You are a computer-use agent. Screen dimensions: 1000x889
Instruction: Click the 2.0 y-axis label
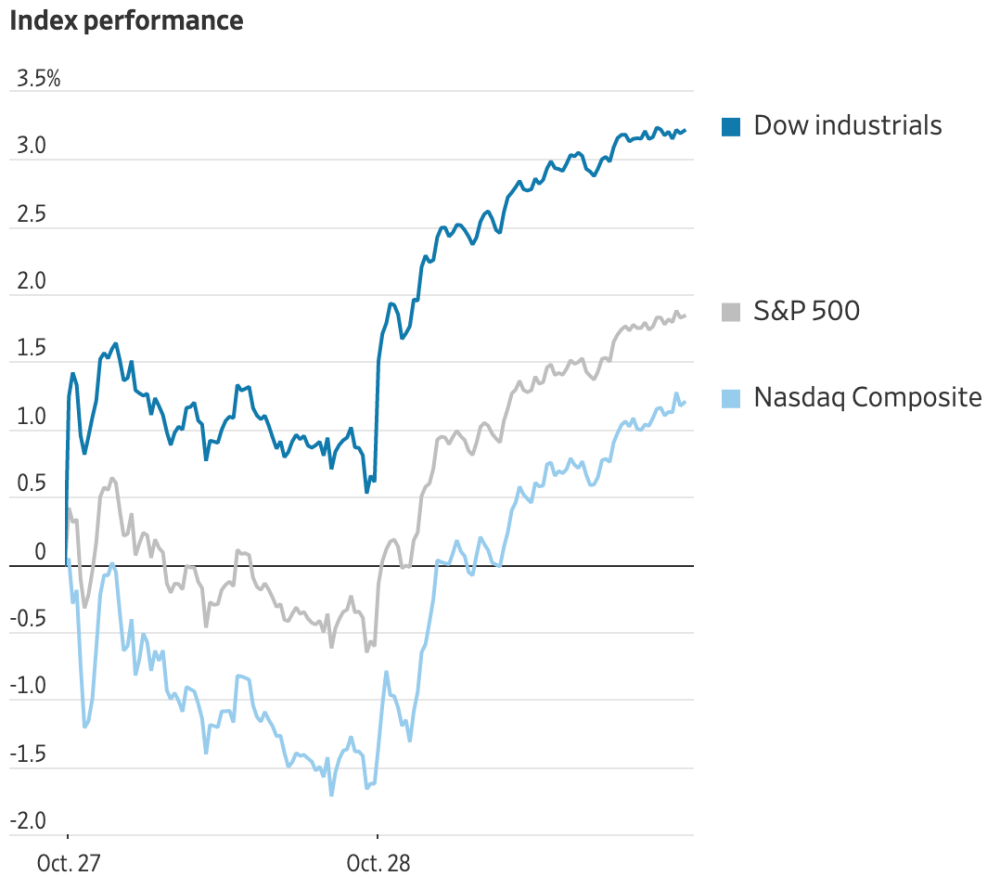[31, 281]
